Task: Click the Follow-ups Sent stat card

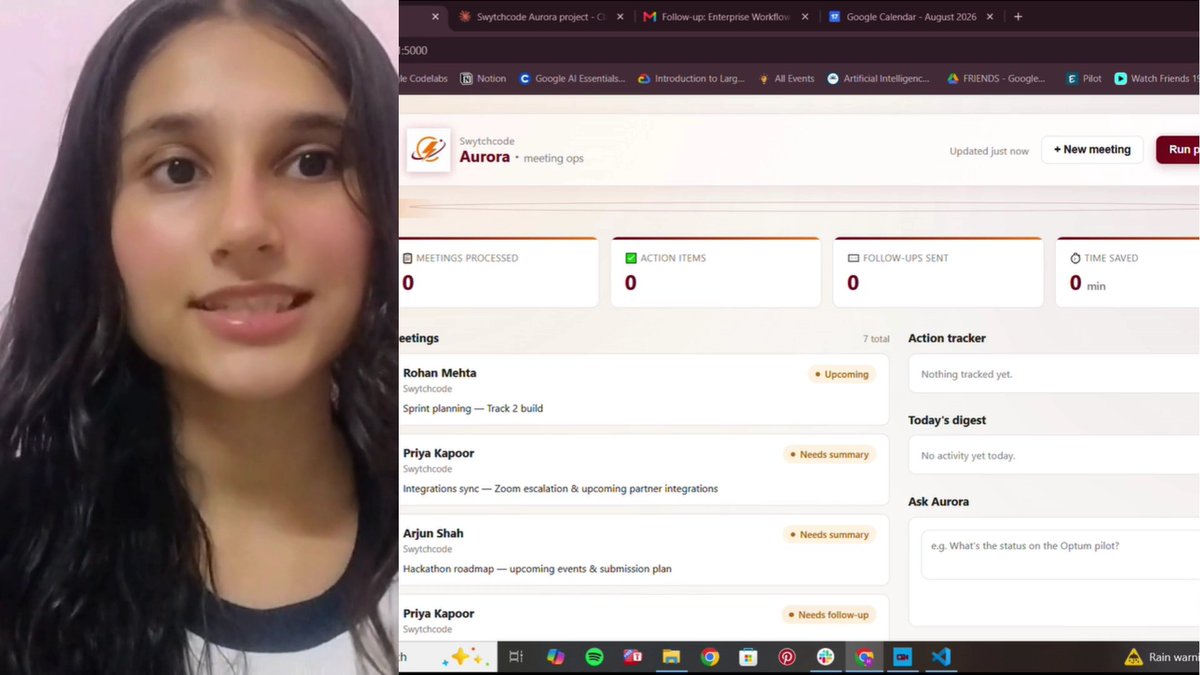Action: (x=938, y=272)
